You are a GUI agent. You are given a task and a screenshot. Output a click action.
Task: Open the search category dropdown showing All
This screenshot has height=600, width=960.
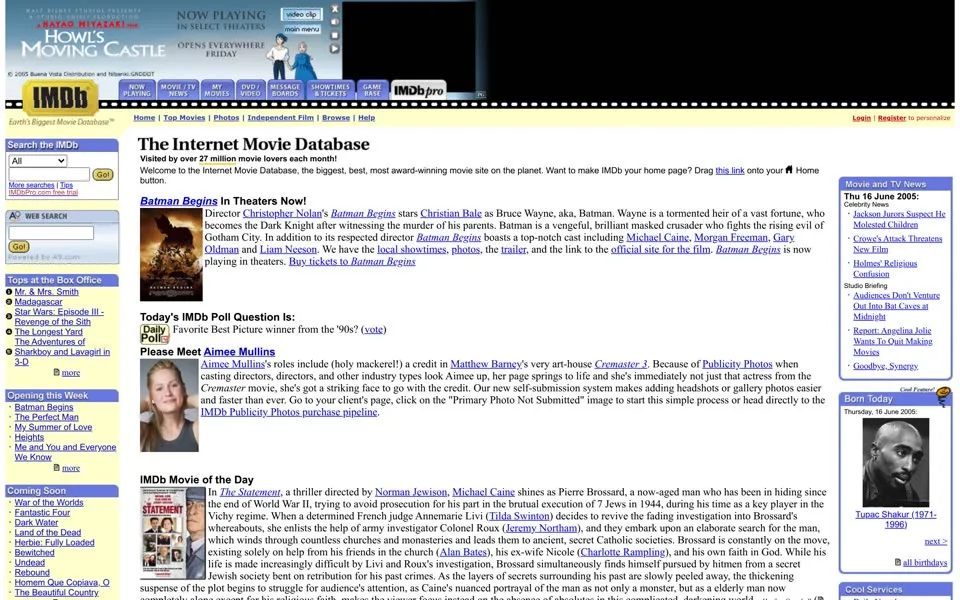click(x=38, y=161)
